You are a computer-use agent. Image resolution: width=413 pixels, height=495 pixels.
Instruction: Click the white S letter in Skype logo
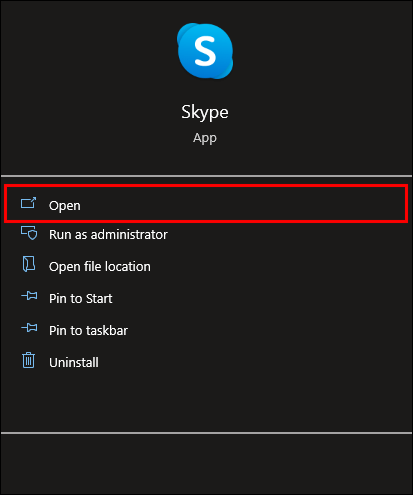(x=205, y=51)
